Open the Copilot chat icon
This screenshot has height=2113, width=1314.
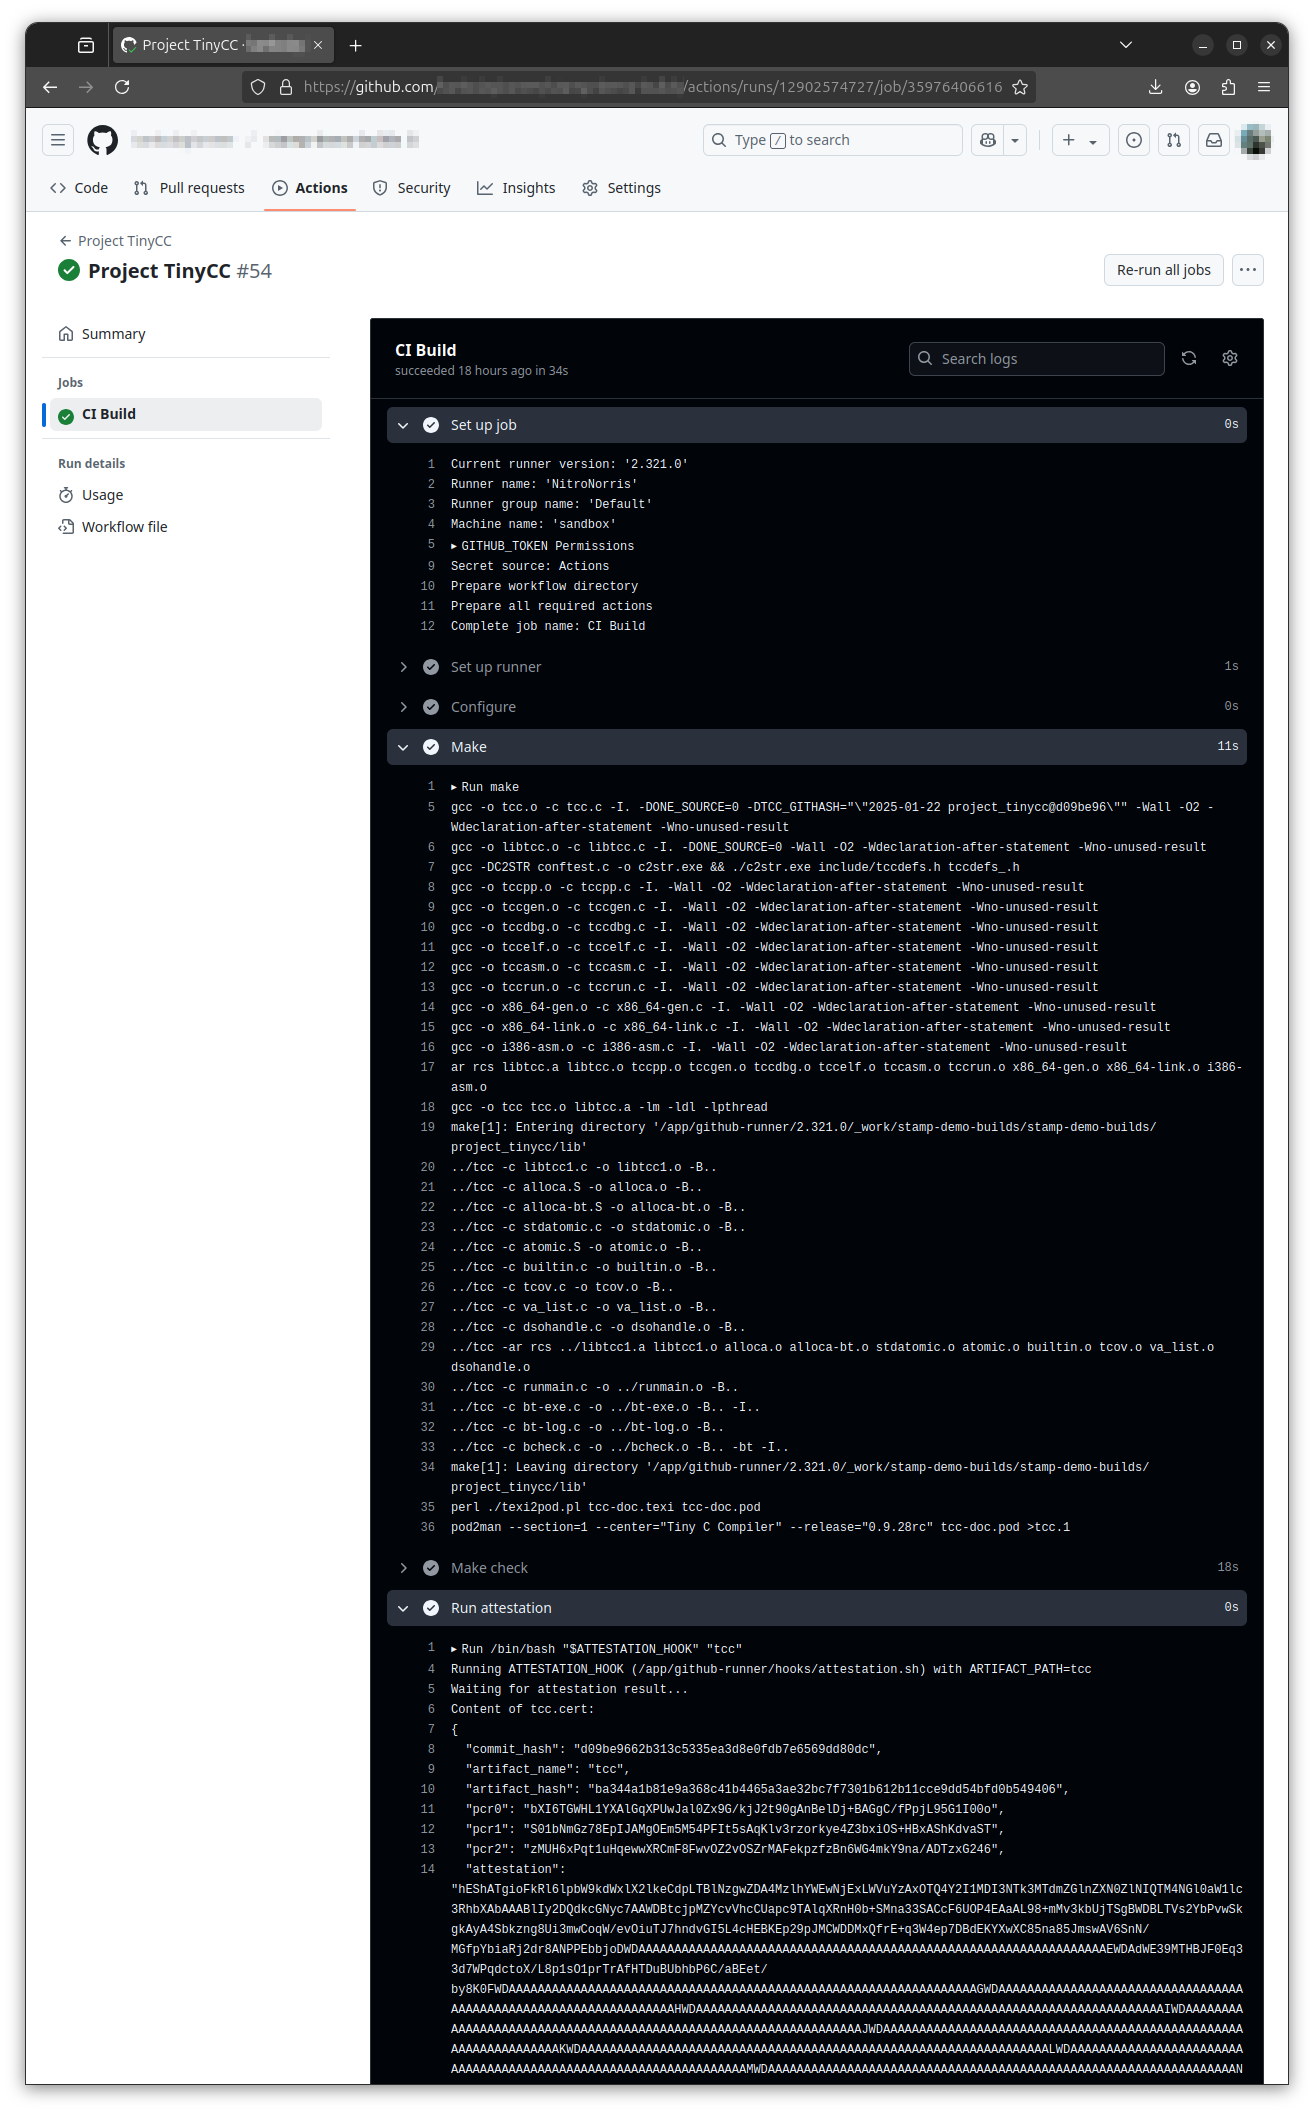point(988,140)
